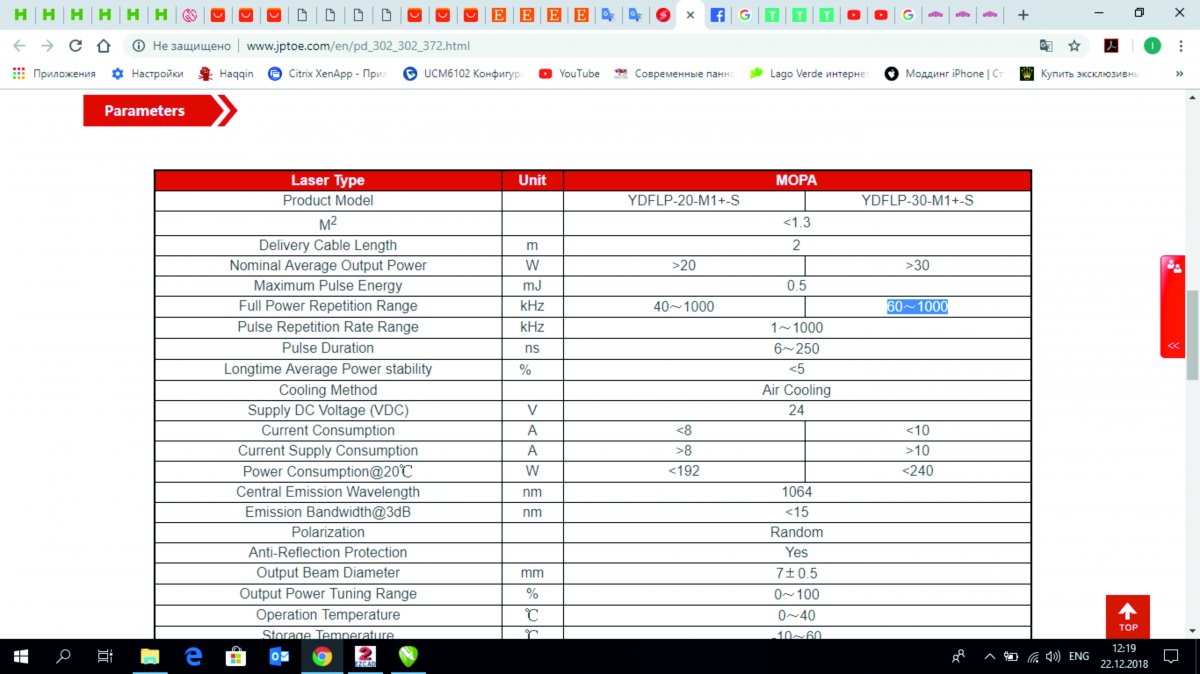
Task: Open the Adobe Acrobat extension icon
Action: click(1111, 46)
